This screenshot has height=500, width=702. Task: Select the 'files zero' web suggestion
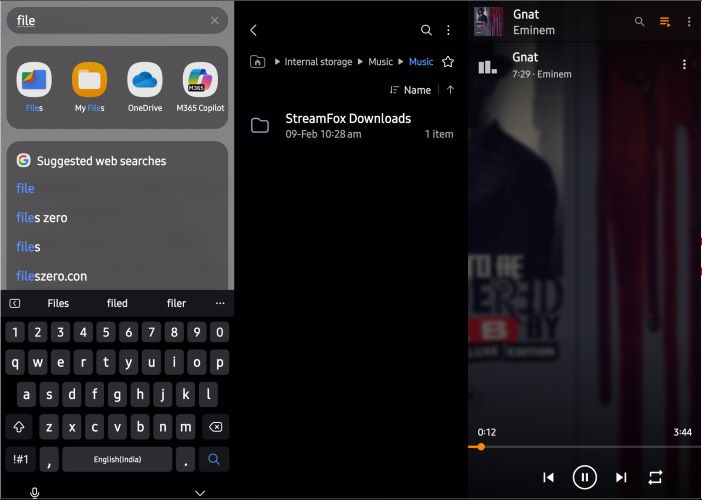click(x=42, y=218)
